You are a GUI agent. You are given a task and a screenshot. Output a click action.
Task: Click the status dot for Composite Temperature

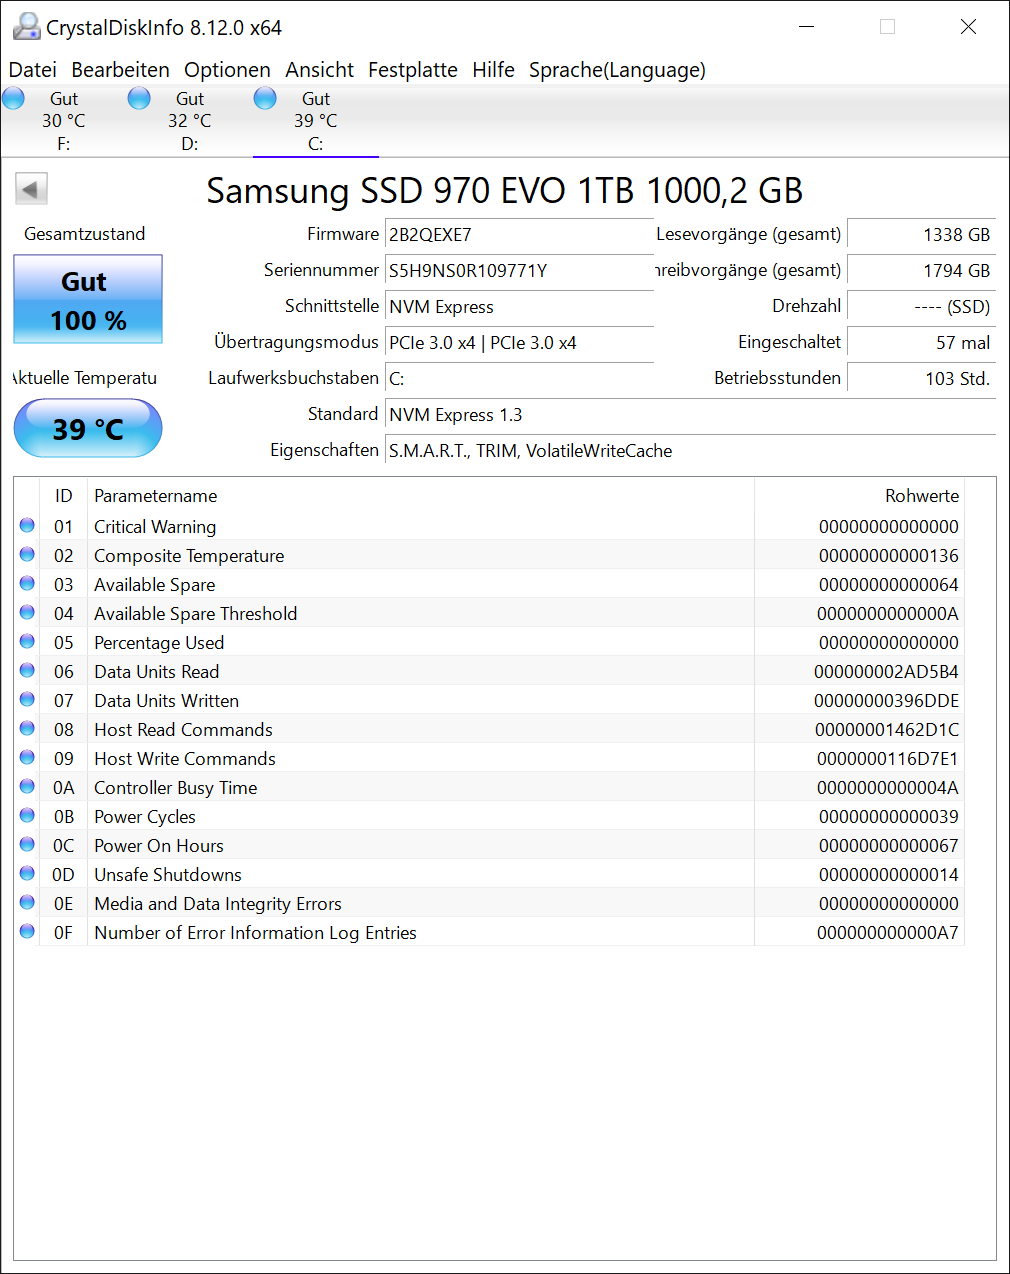point(27,554)
